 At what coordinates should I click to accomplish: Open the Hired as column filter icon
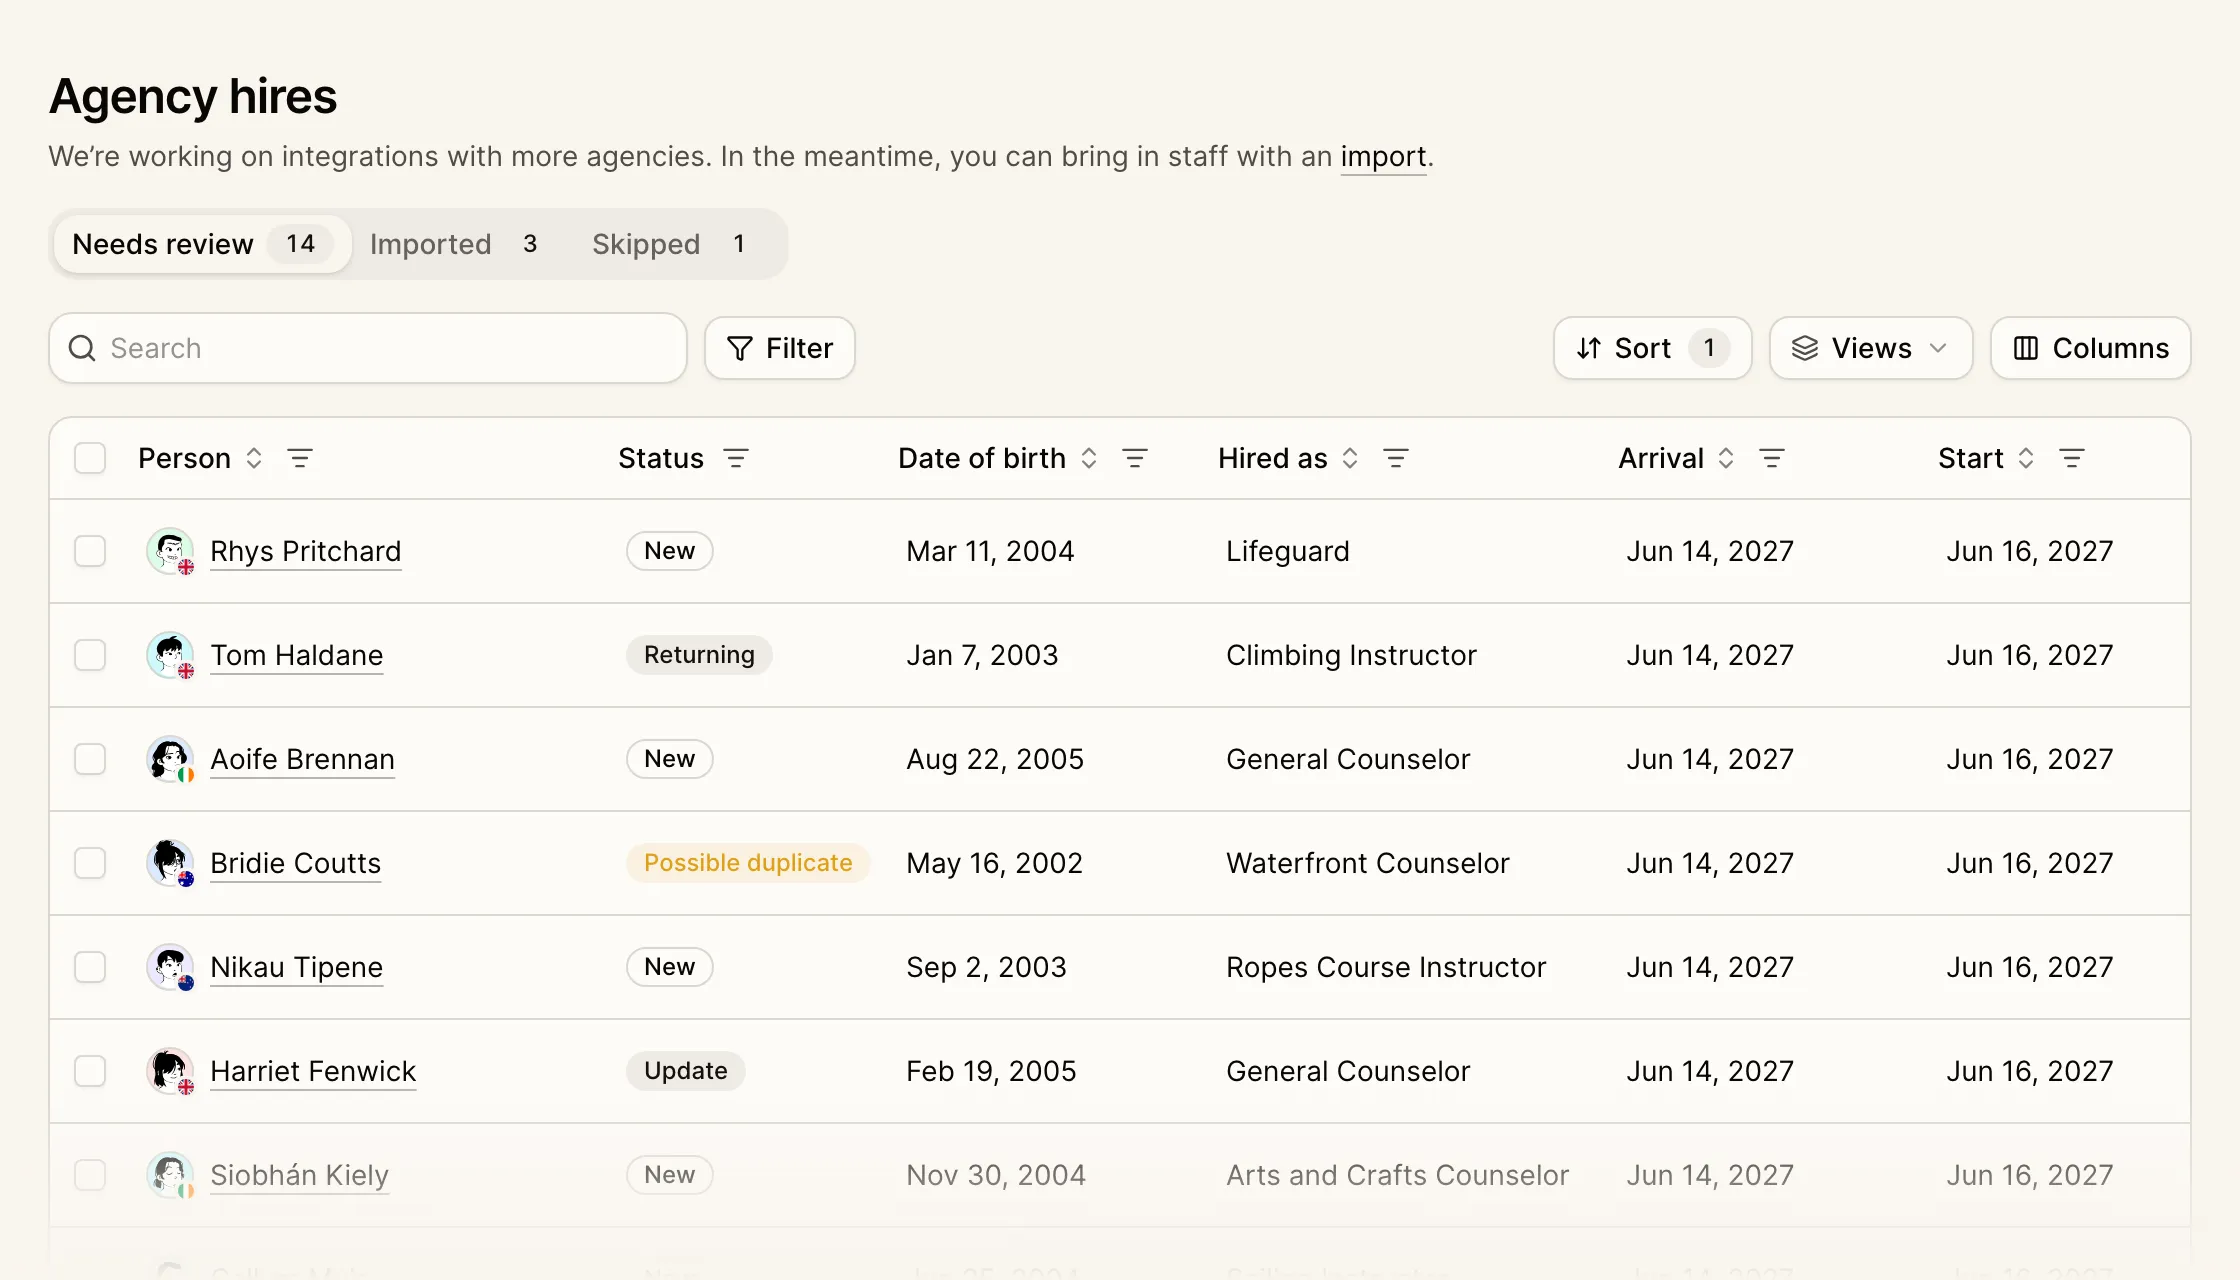coord(1396,458)
